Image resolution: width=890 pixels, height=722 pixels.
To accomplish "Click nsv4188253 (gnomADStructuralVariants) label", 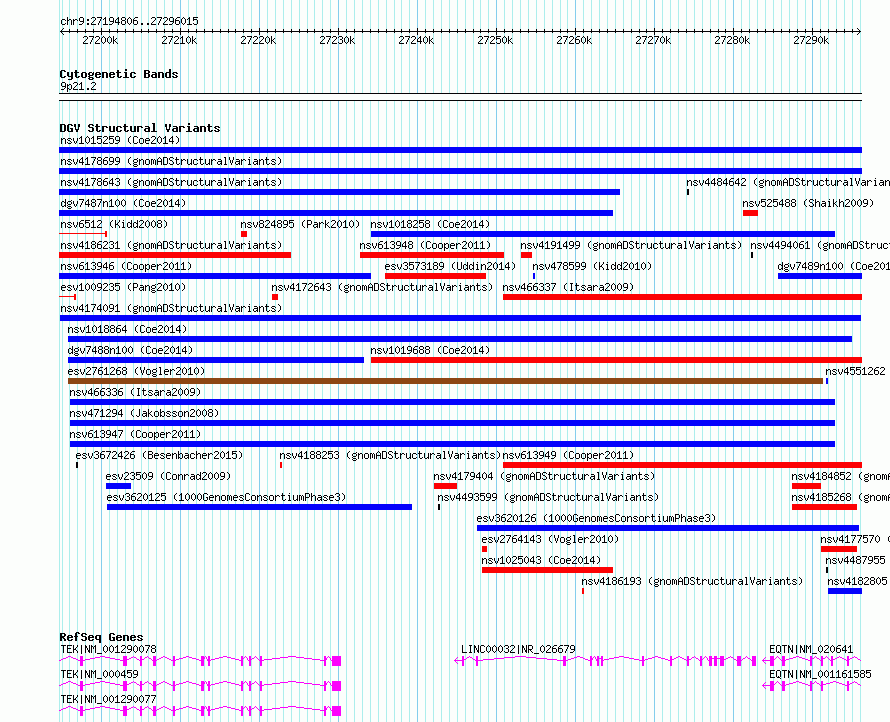I will (x=390, y=455).
